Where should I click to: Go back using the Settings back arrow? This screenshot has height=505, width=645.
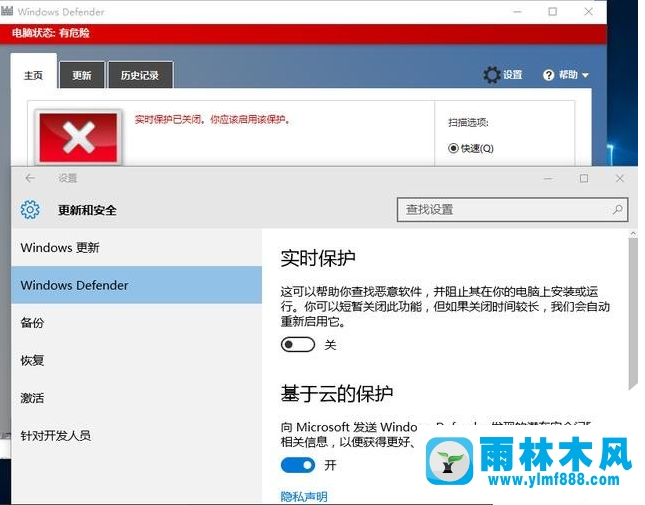[x=30, y=178]
